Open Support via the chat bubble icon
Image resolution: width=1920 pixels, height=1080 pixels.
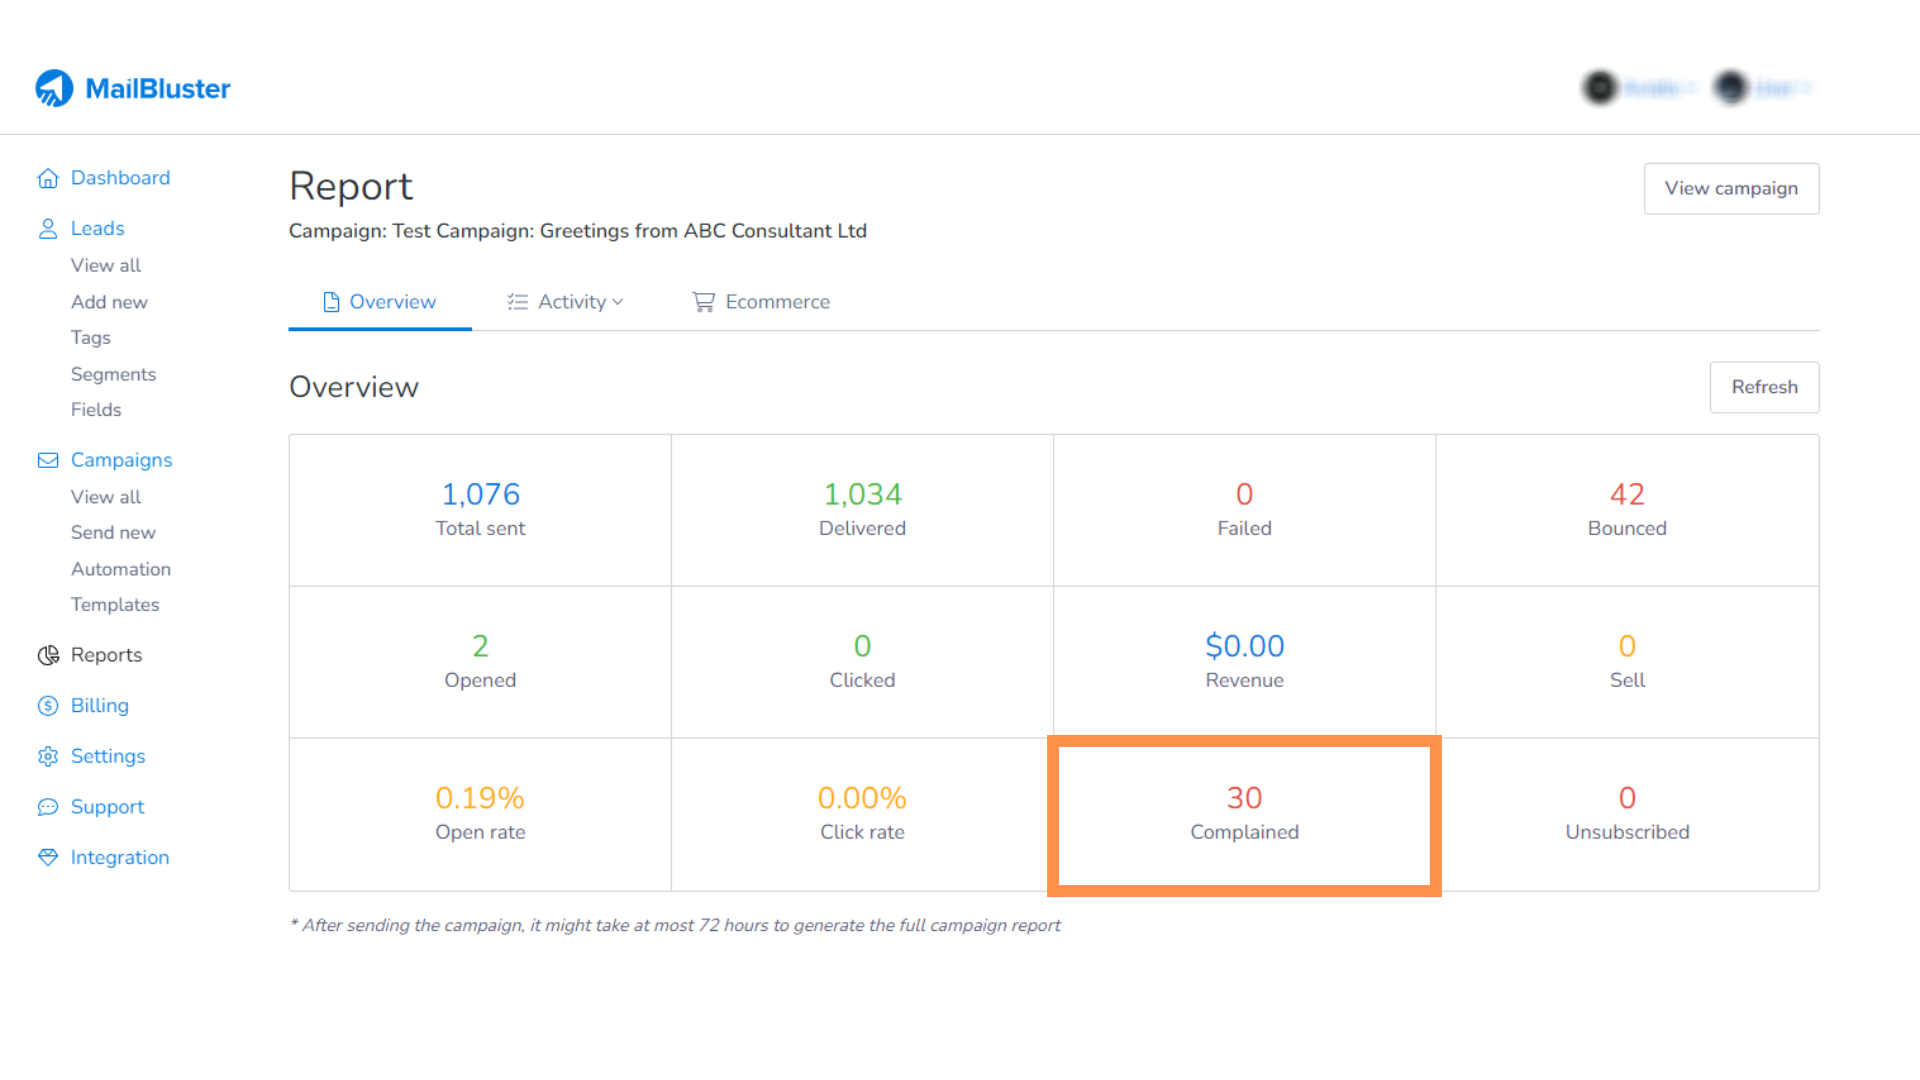tap(47, 806)
